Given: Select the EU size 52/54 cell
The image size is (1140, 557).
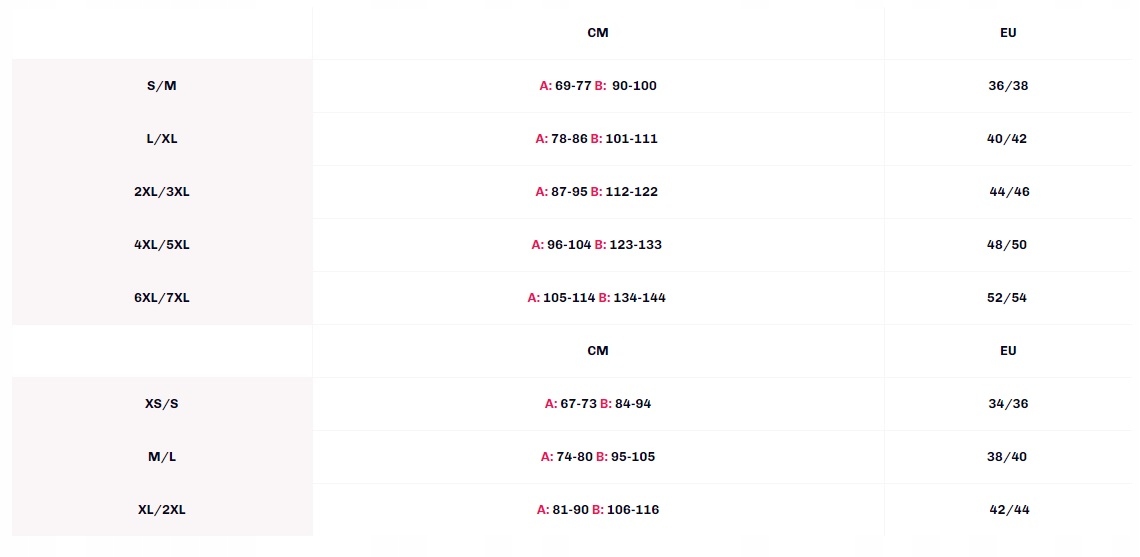Looking at the screenshot, I should [1007, 298].
